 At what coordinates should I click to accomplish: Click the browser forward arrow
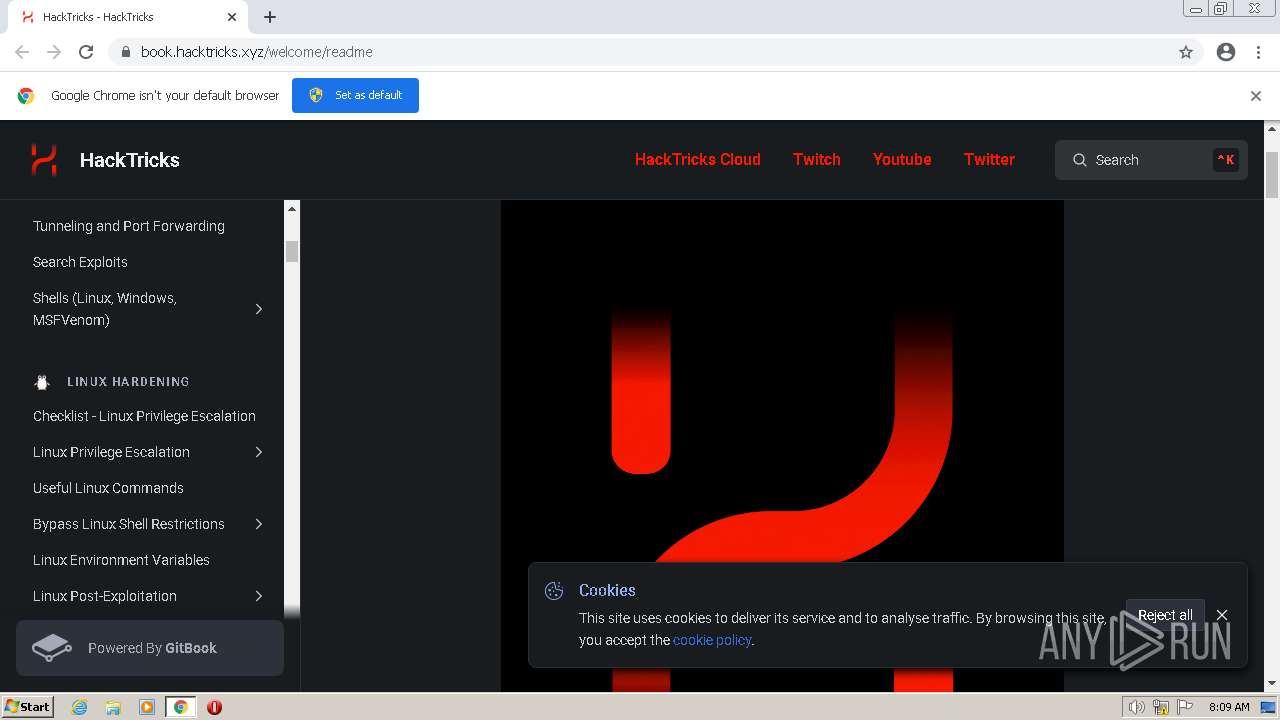(x=54, y=52)
